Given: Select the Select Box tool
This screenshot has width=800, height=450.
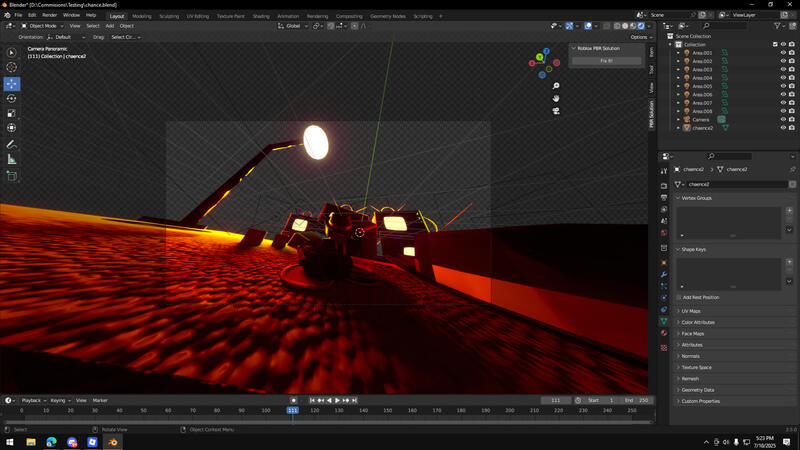Looking at the screenshot, I should [11, 52].
